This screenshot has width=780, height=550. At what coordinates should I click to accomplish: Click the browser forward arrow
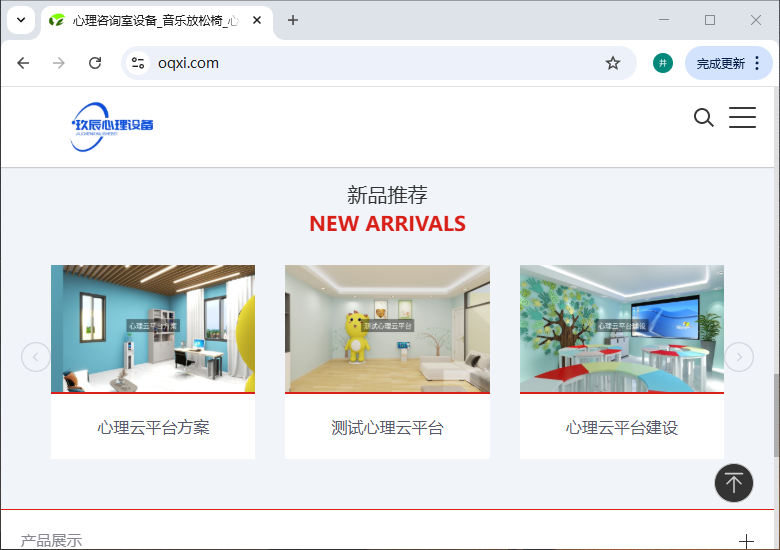coord(59,63)
